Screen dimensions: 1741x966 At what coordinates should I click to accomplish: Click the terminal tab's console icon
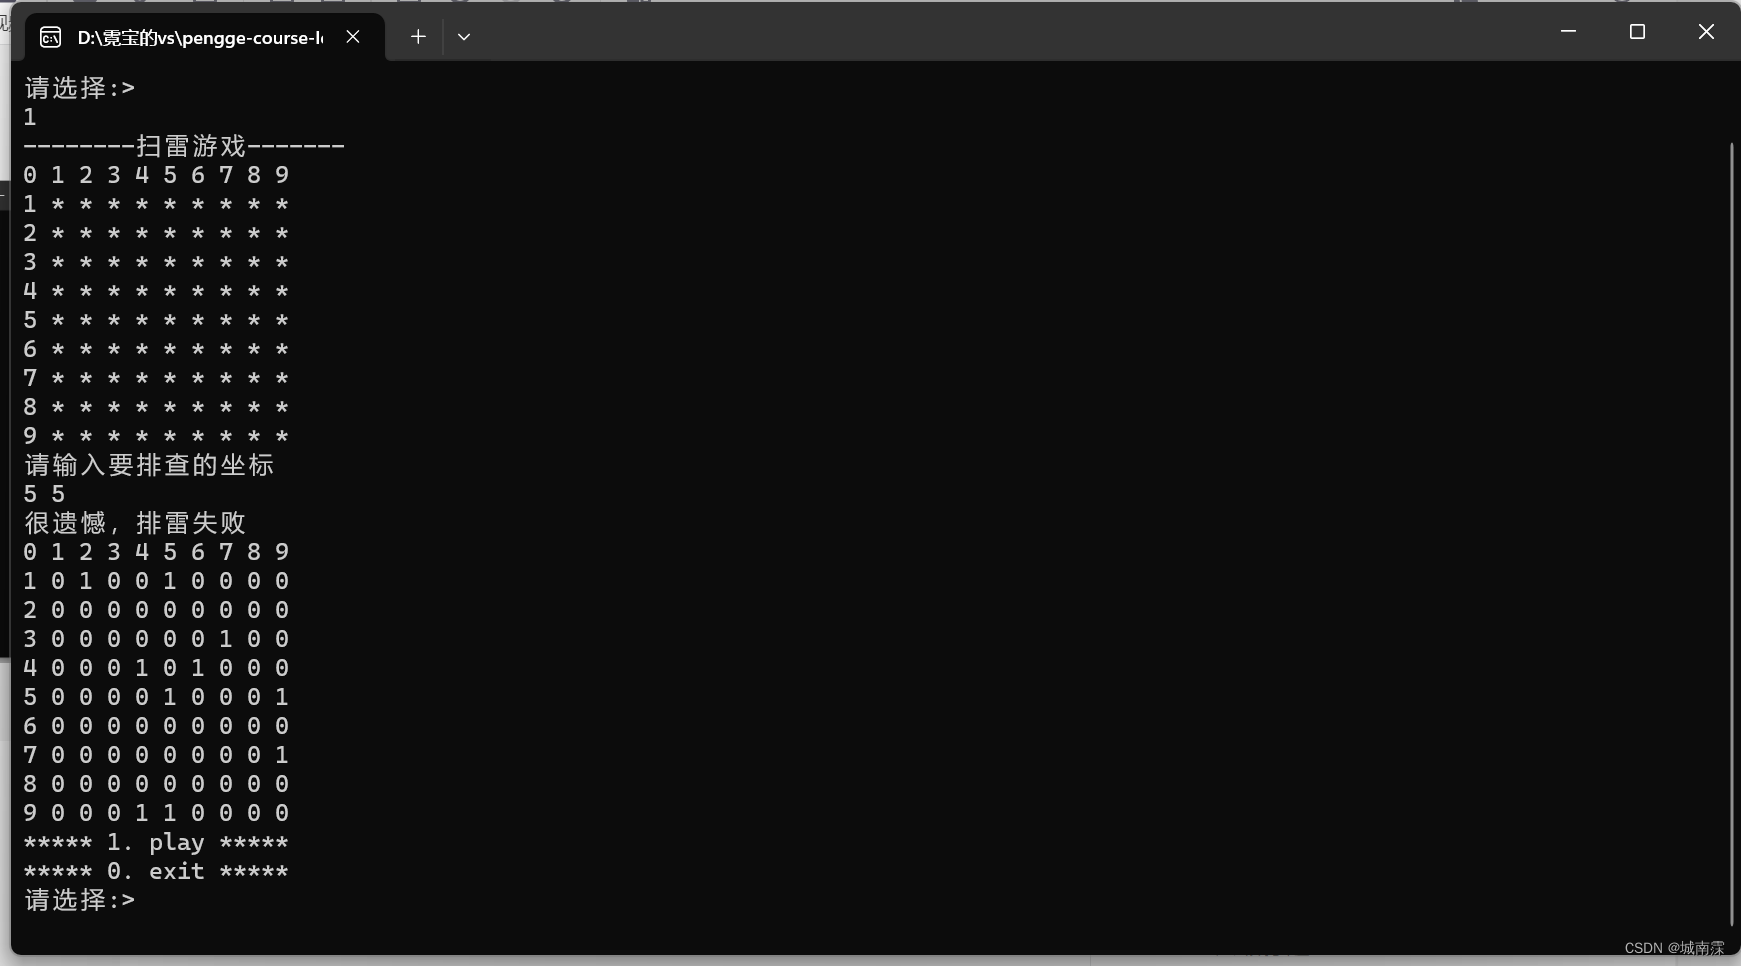pos(50,38)
